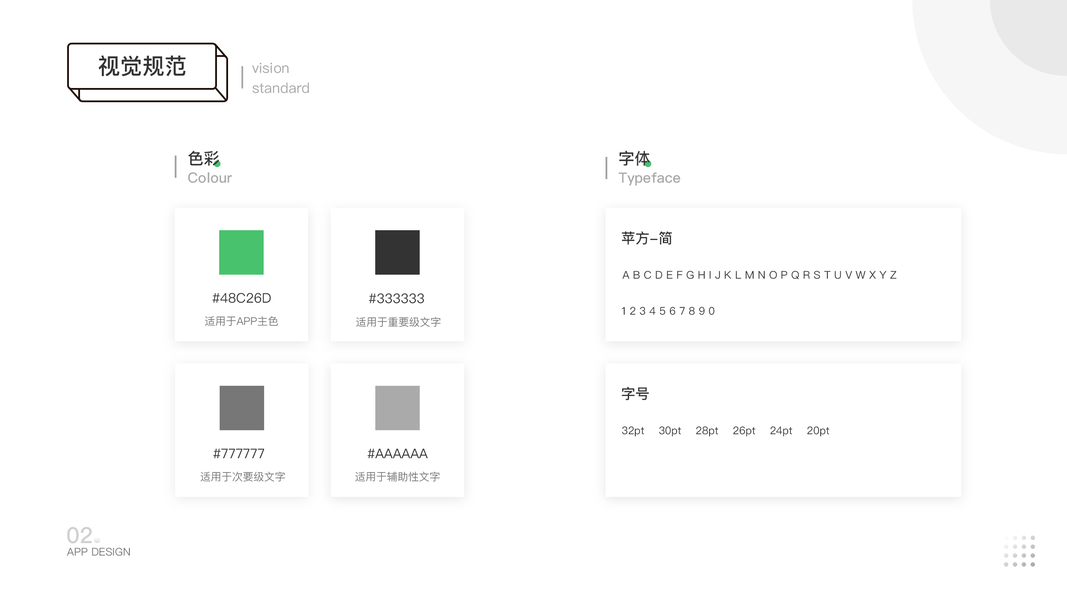
Task: Click the 色彩 section heading
Action: (203, 159)
